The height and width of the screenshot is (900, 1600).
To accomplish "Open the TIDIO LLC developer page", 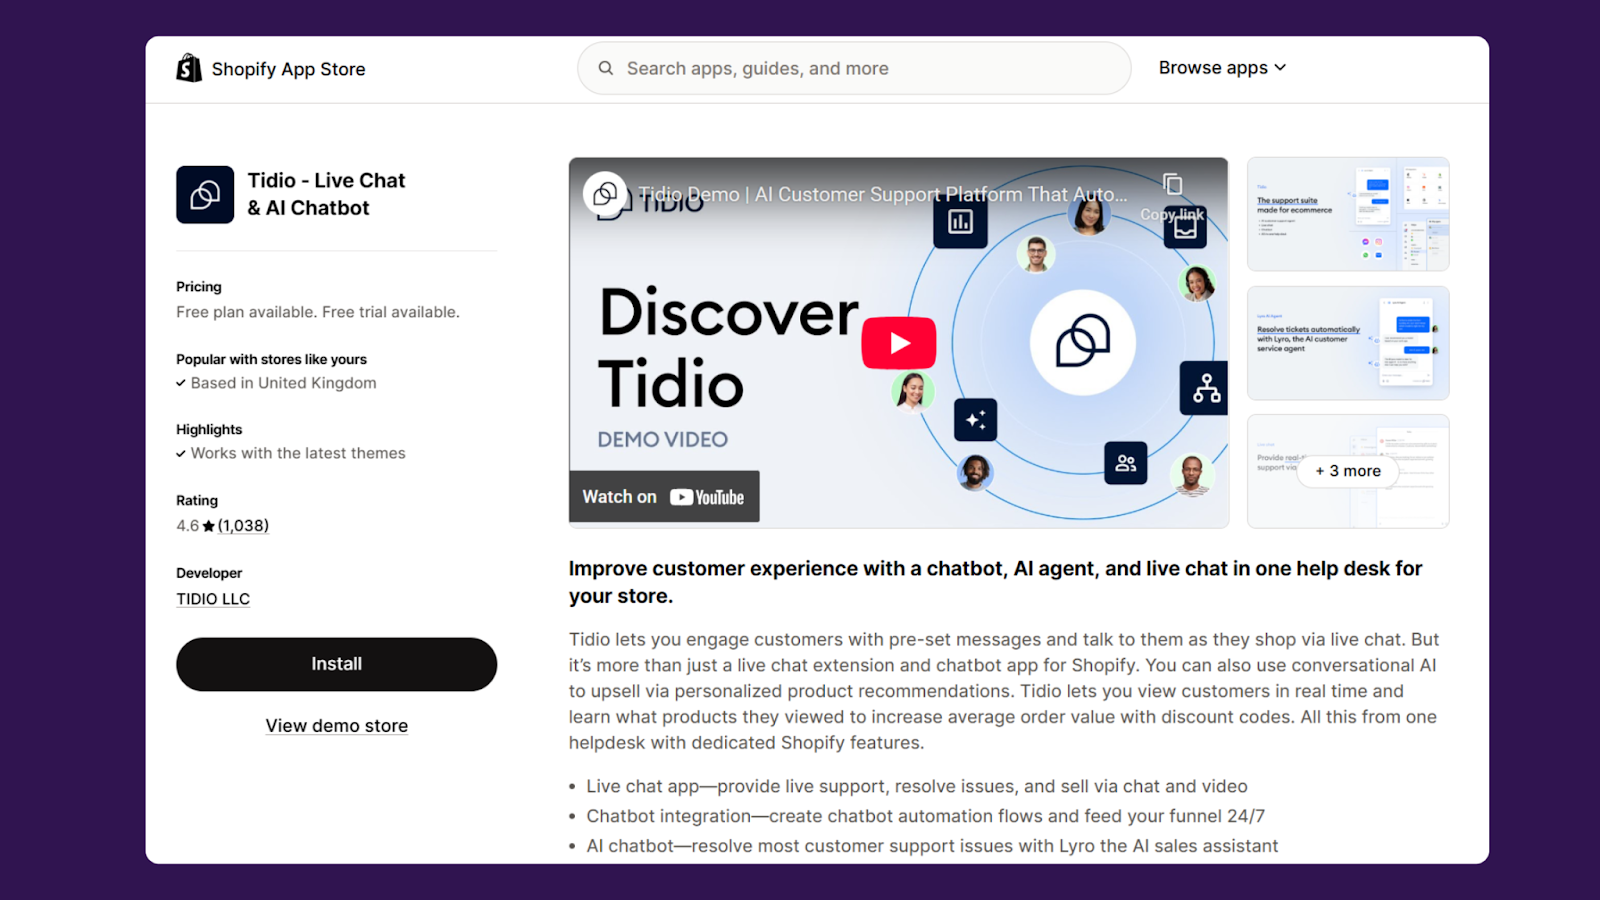I will pyautogui.click(x=212, y=598).
